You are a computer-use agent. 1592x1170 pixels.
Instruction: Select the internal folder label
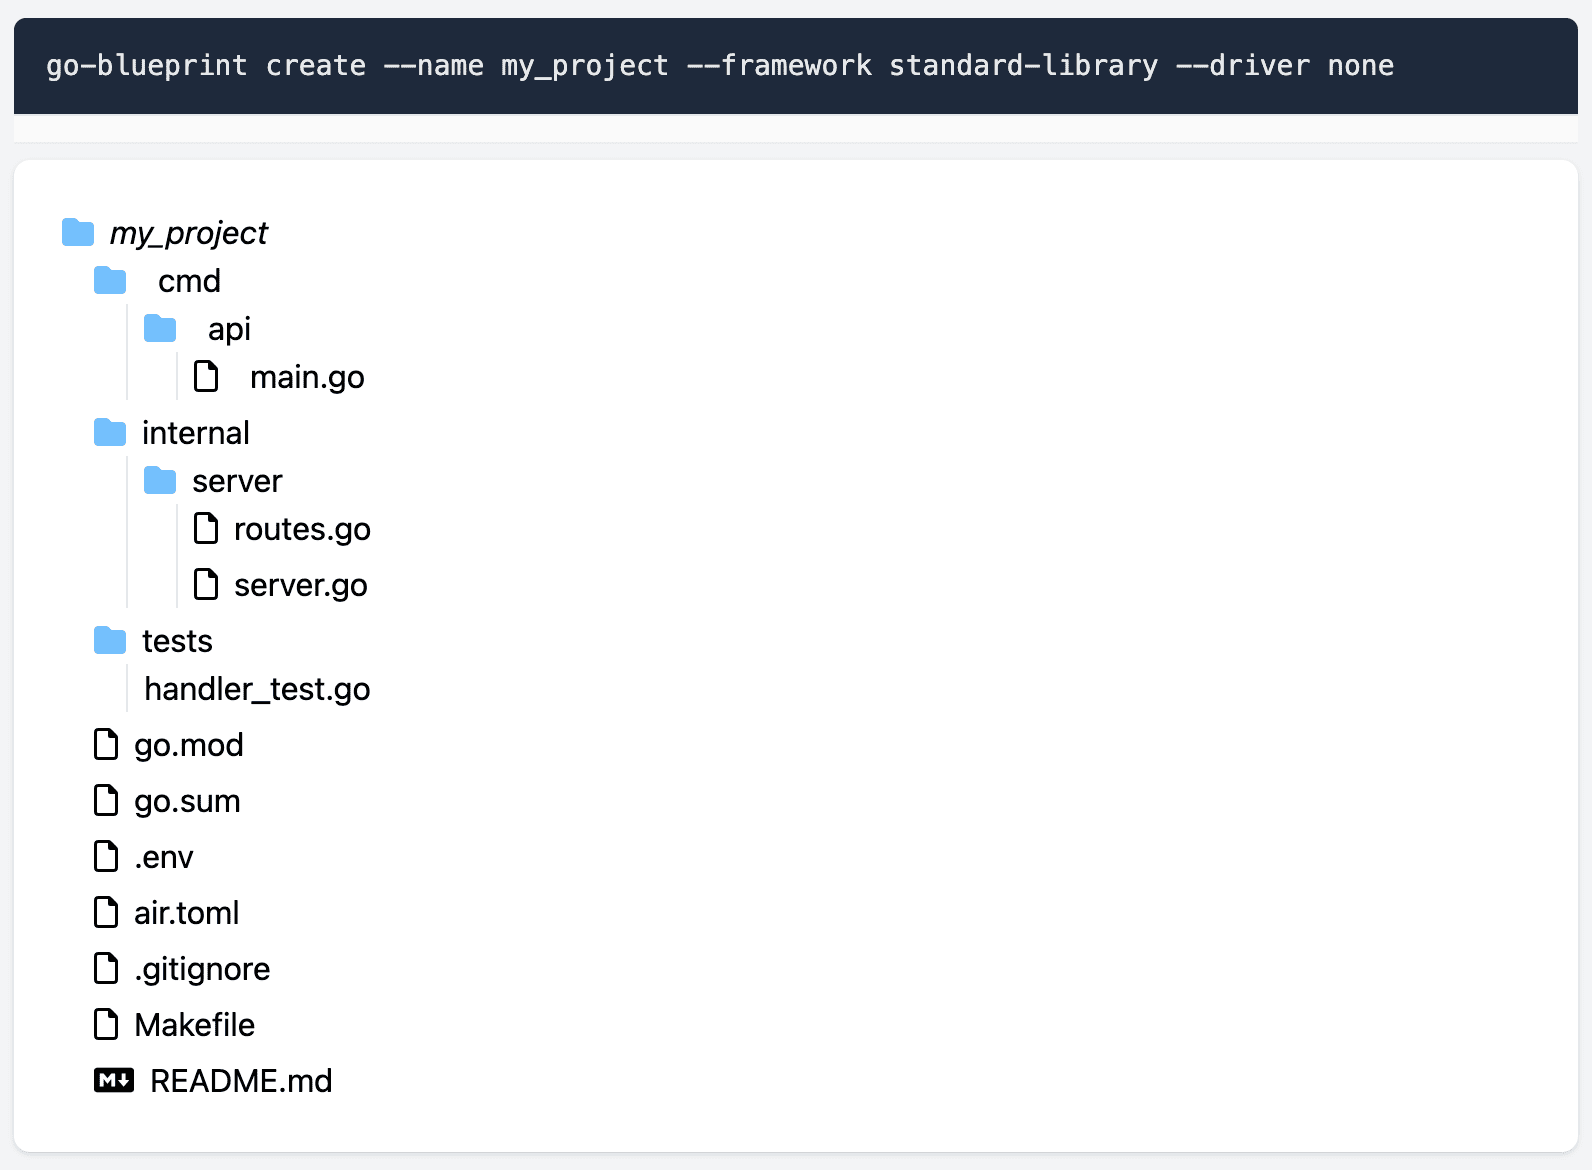196,433
